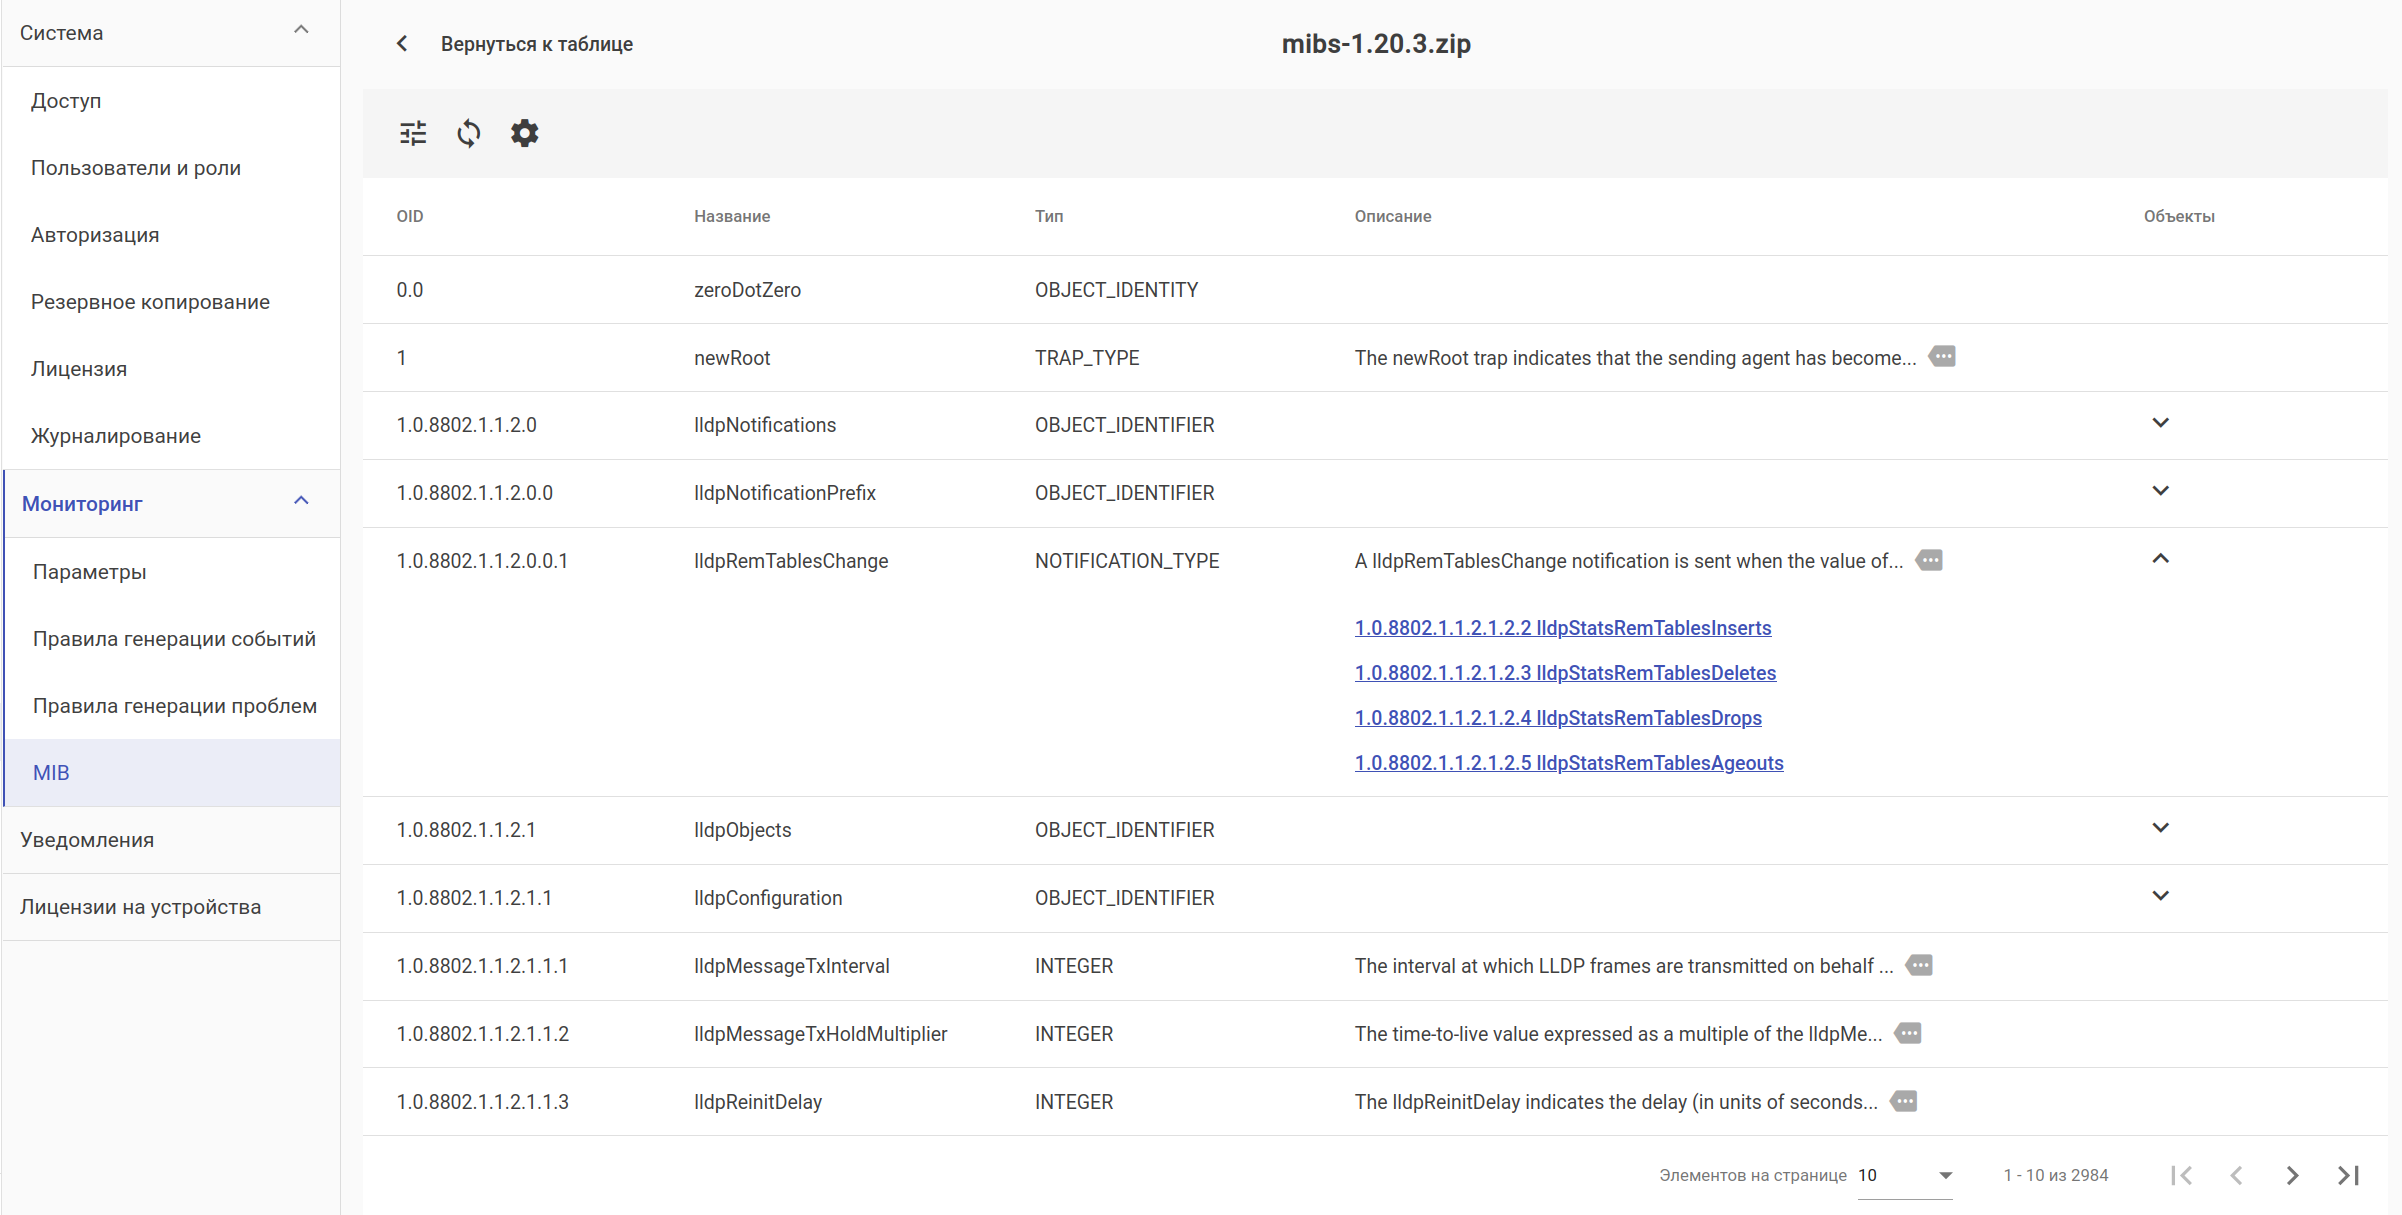Expand objects for lldpConfiguration row

2160,897
